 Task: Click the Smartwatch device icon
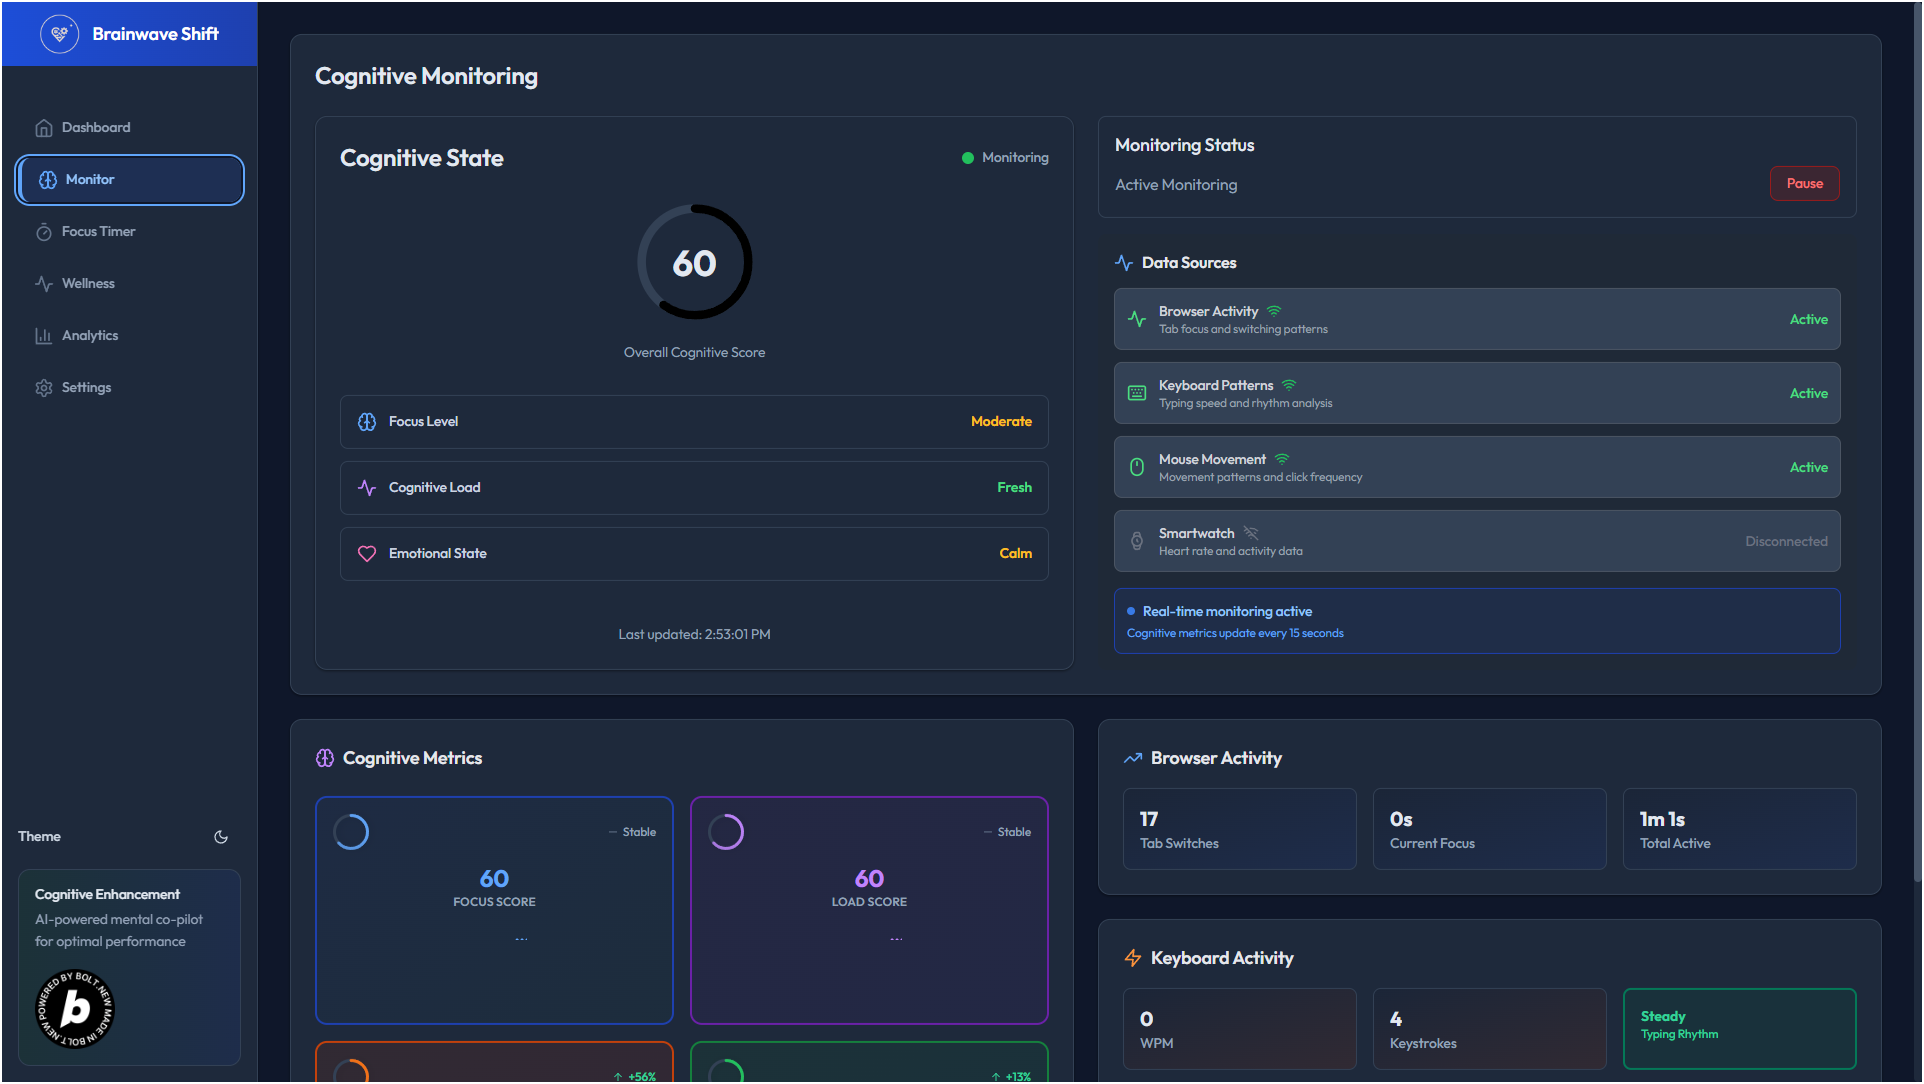coord(1137,541)
